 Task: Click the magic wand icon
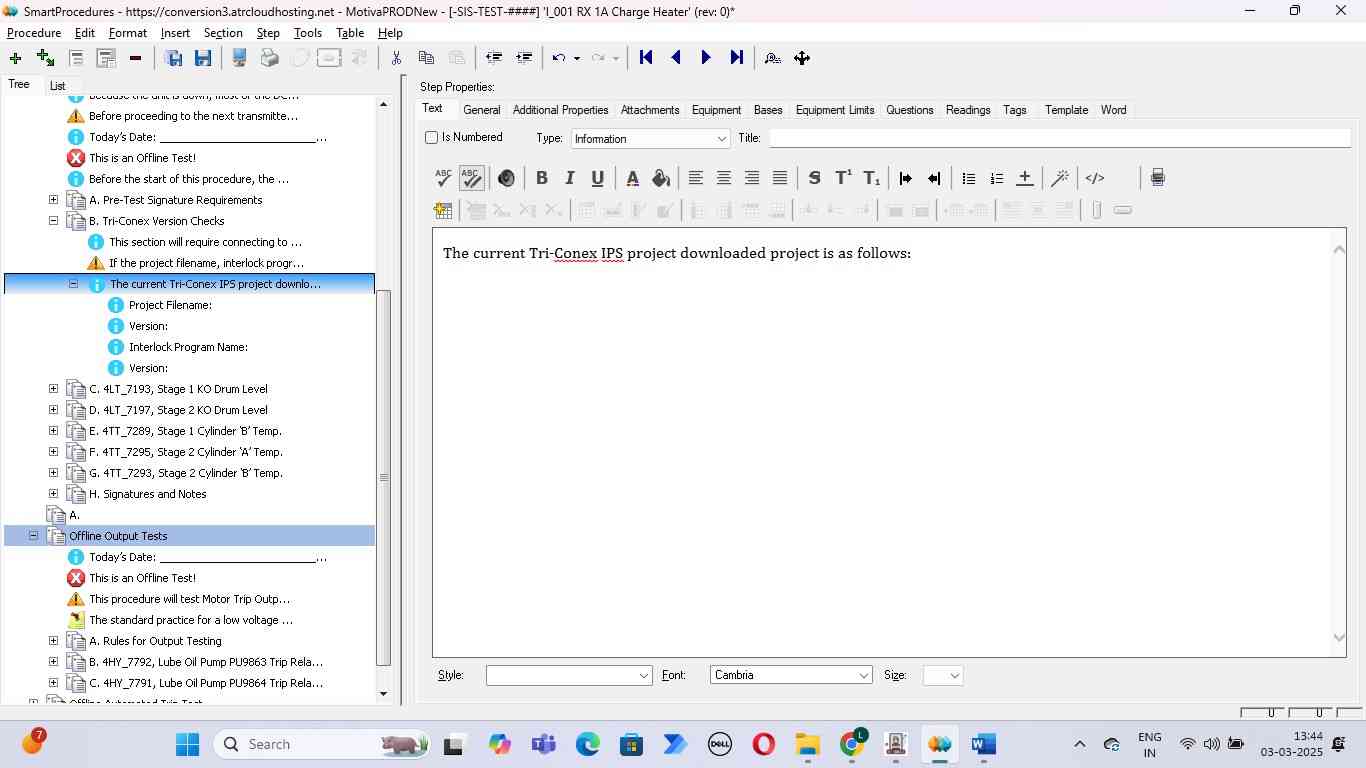tap(1059, 178)
